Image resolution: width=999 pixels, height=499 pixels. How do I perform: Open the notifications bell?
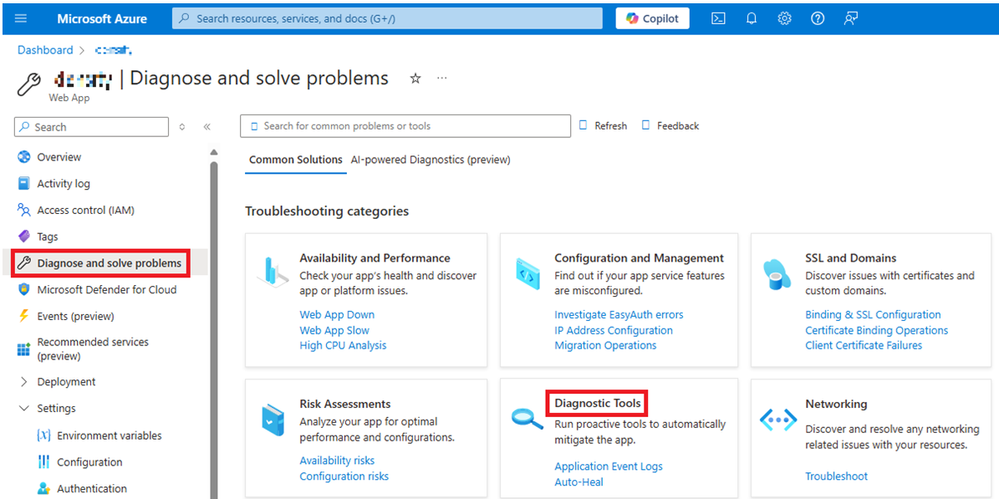pos(751,18)
